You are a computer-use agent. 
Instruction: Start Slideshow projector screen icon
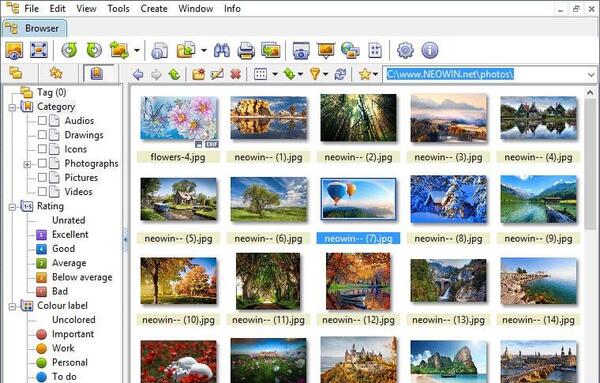coord(326,50)
